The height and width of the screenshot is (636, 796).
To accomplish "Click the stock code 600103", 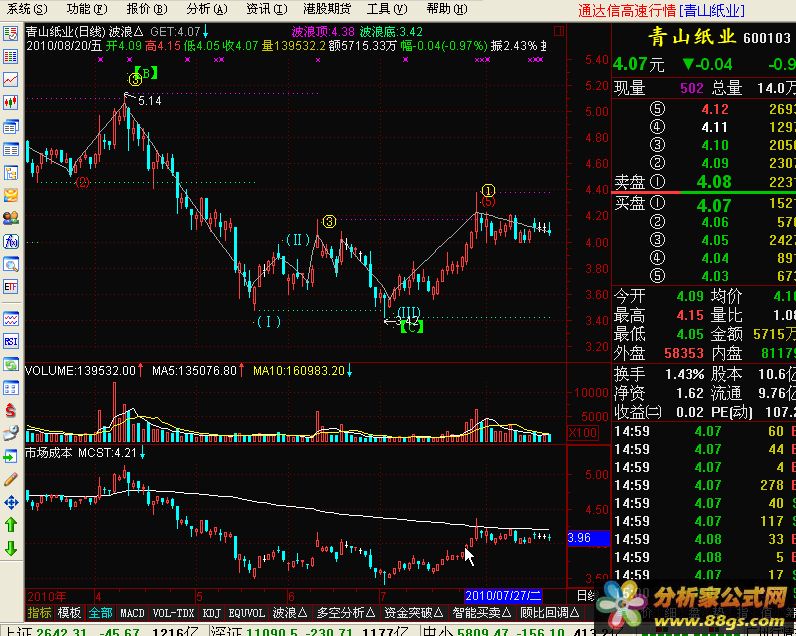I will [x=767, y=38].
